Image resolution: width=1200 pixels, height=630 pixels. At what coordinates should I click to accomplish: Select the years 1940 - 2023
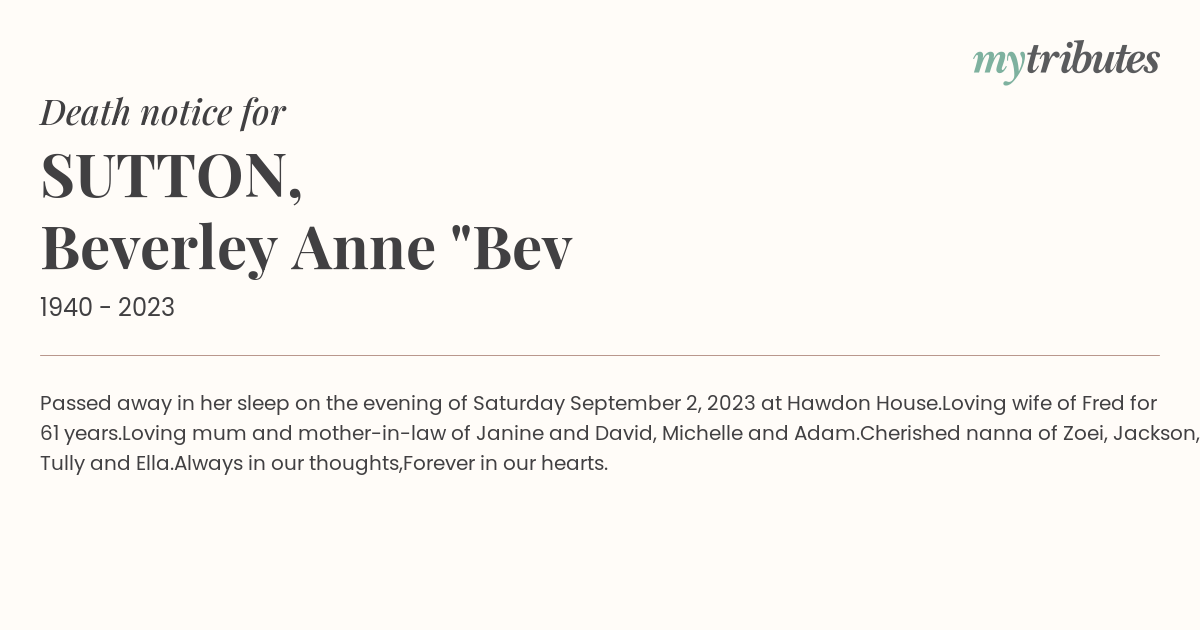(107, 307)
